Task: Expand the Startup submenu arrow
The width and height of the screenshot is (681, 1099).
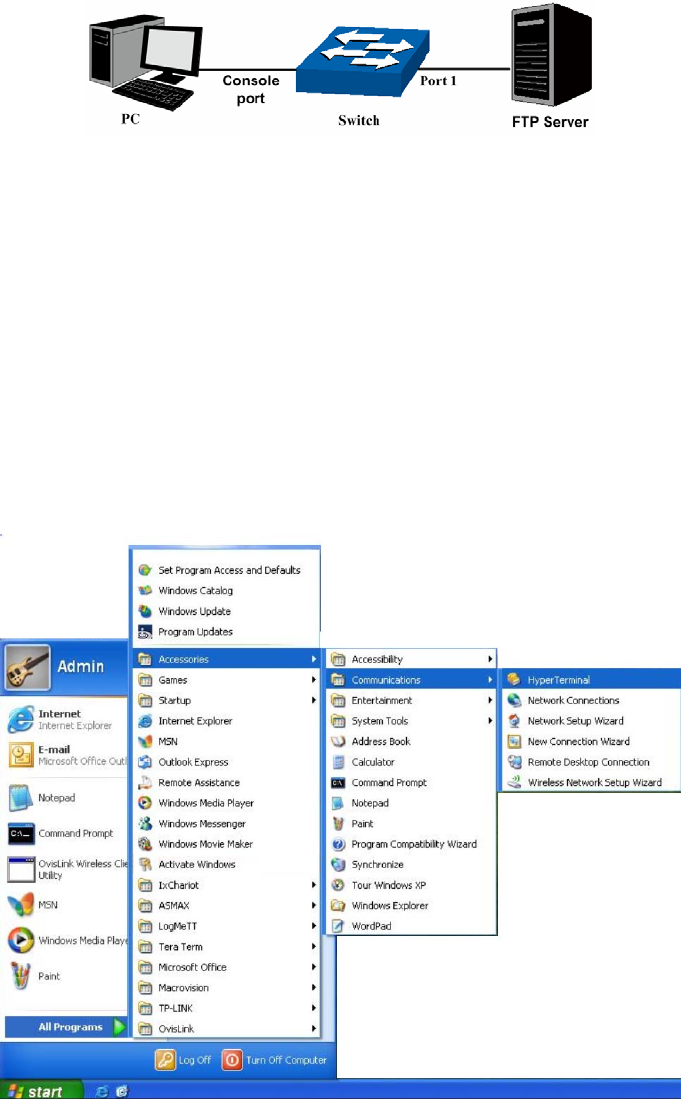Action: (313, 700)
